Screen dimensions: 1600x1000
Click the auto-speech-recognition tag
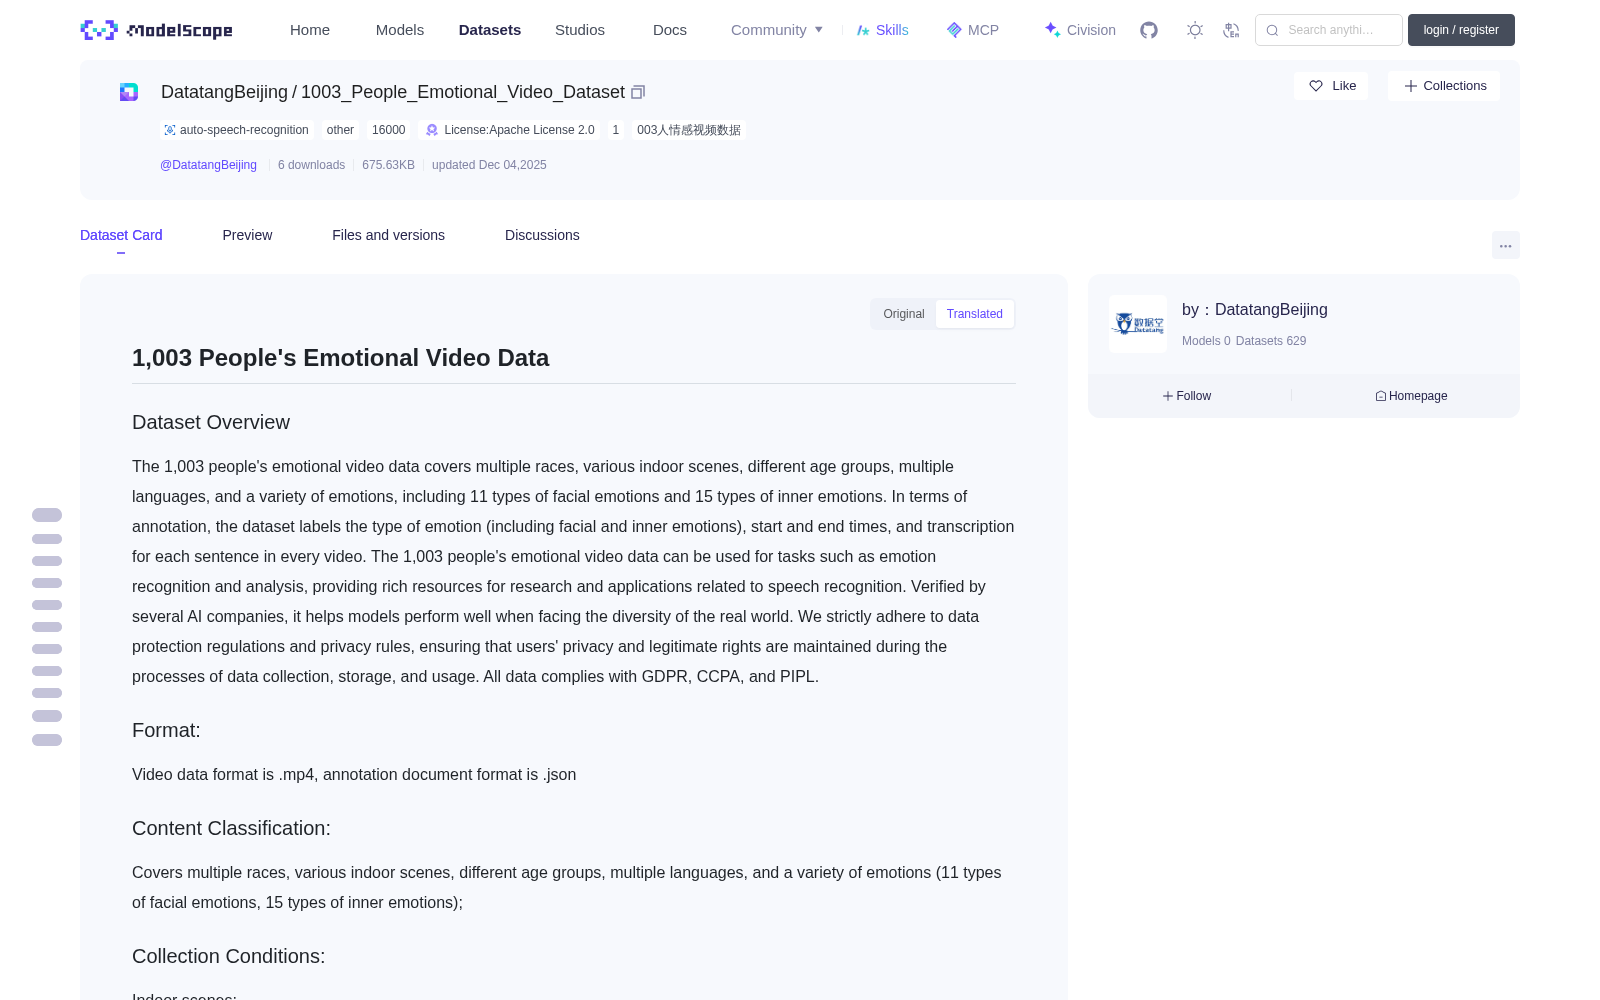[x=236, y=130]
